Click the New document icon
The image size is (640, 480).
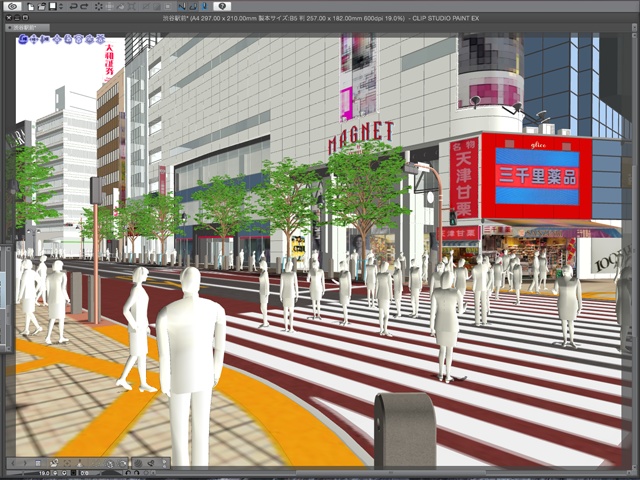tap(31, 7)
